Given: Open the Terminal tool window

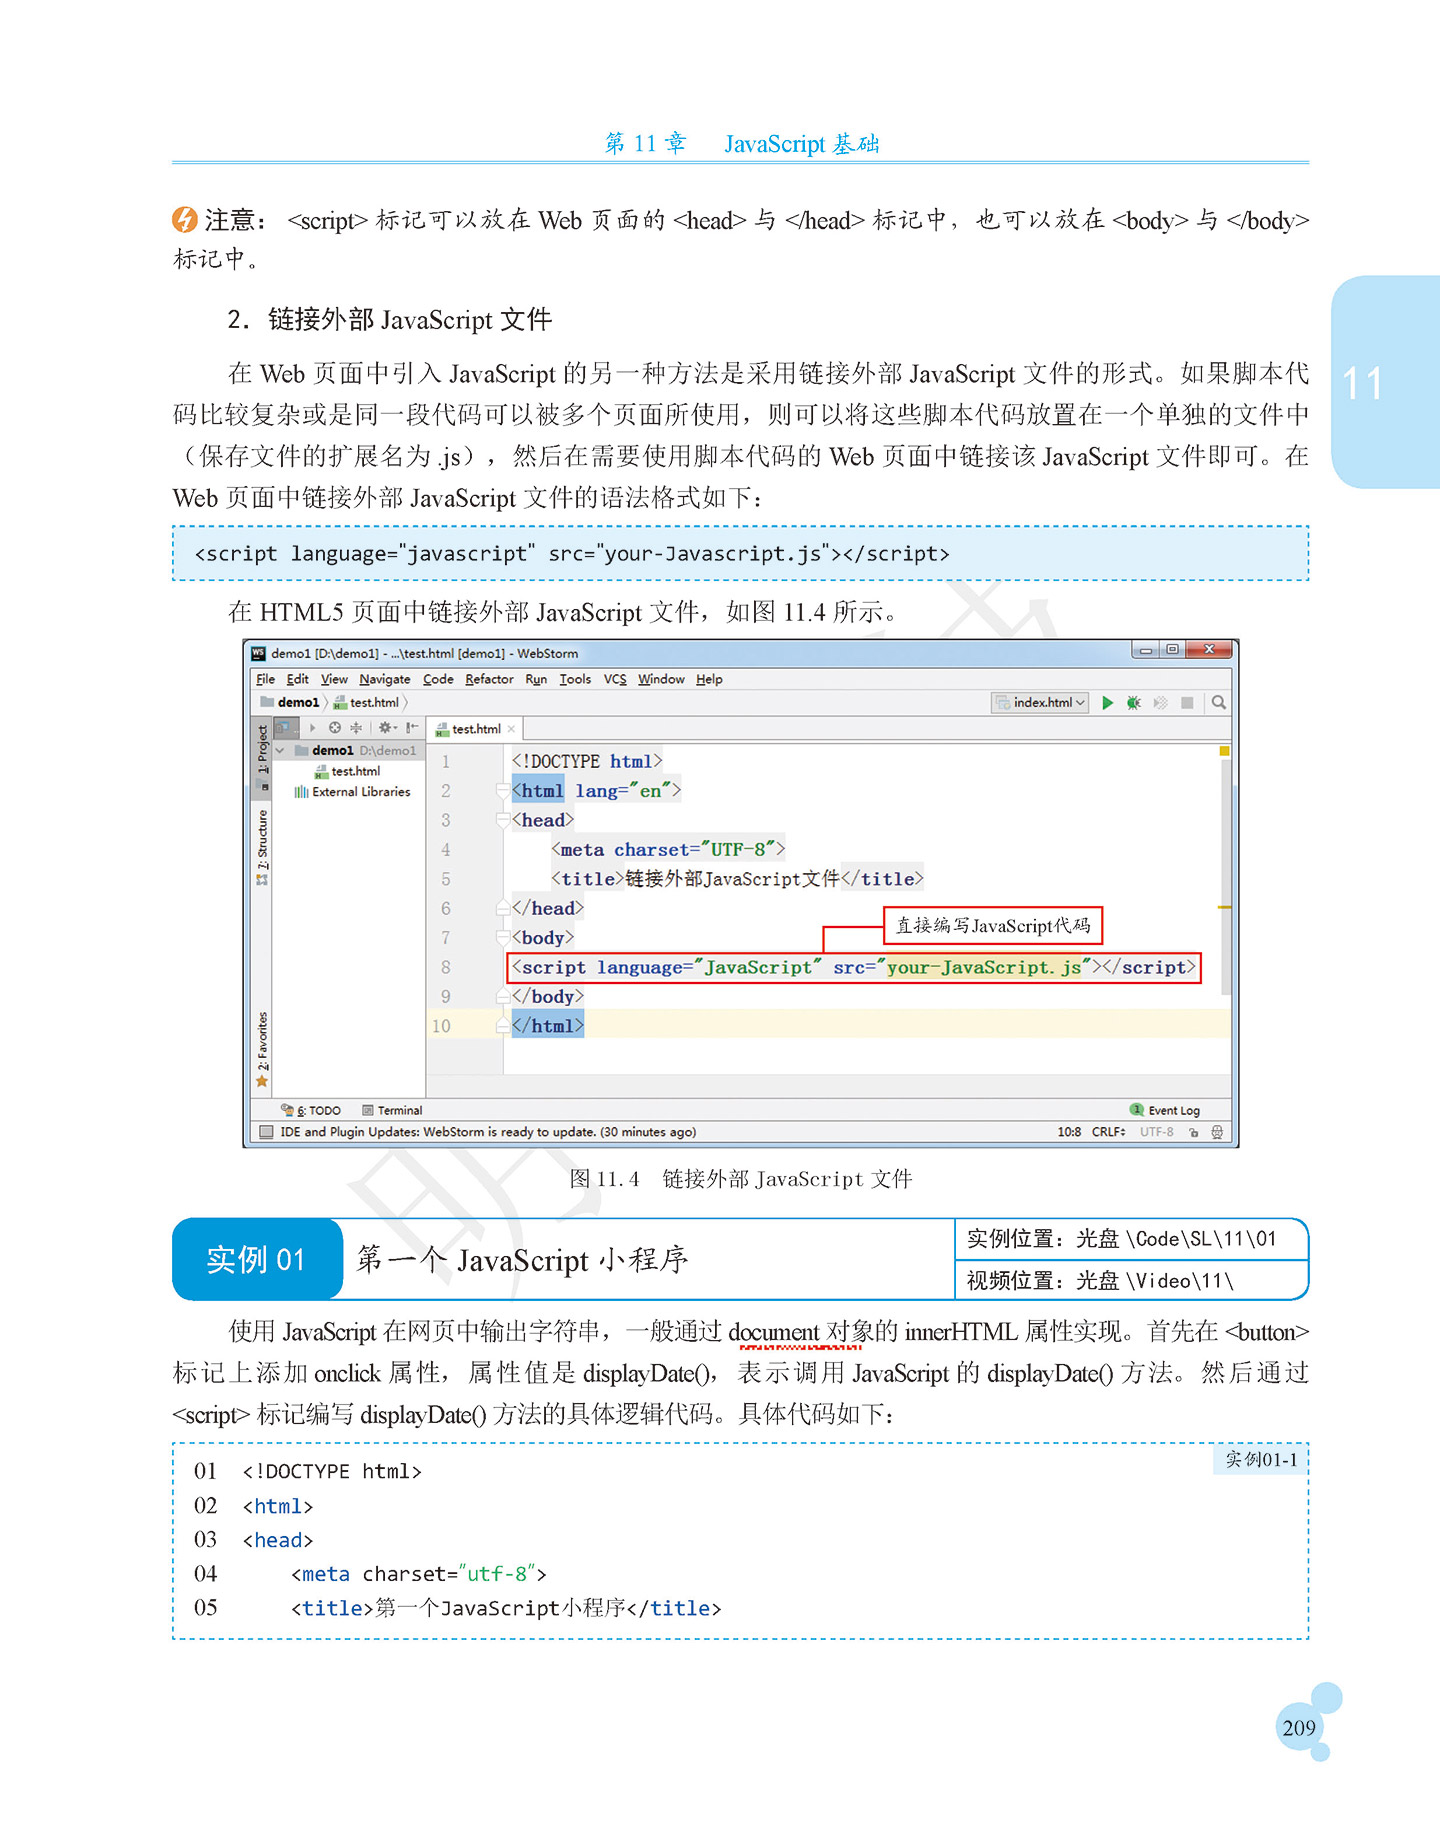Looking at the screenshot, I should point(392,1110).
